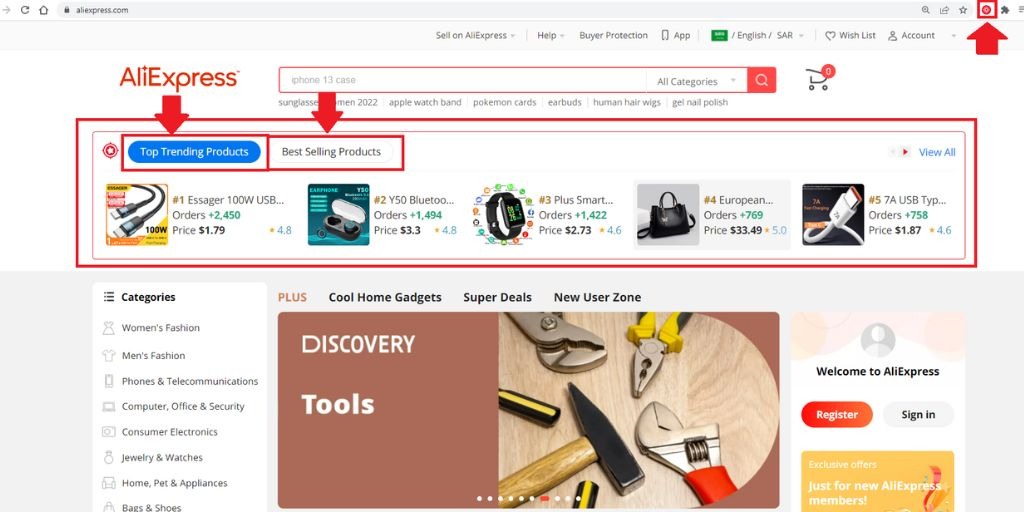Click the Consumer Electronics camera icon
1024x512 pixels.
(108, 432)
